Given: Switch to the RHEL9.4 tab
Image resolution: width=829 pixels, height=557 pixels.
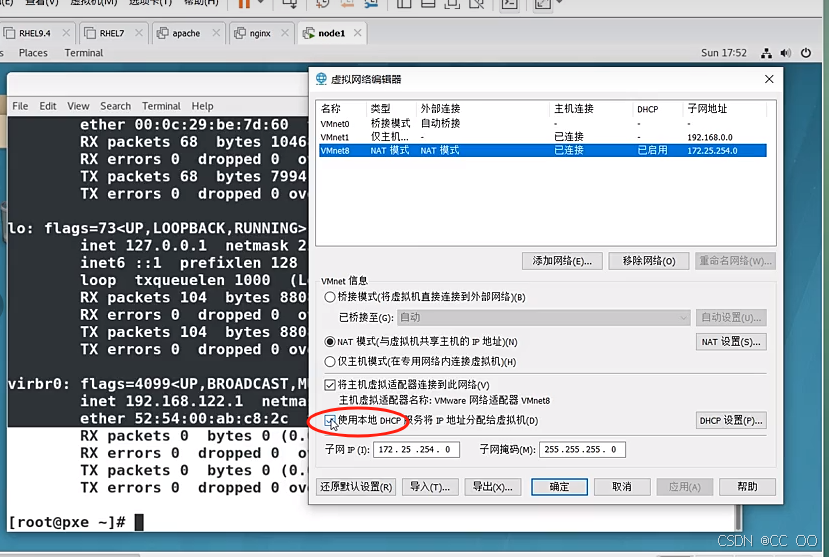Looking at the screenshot, I should (34, 33).
